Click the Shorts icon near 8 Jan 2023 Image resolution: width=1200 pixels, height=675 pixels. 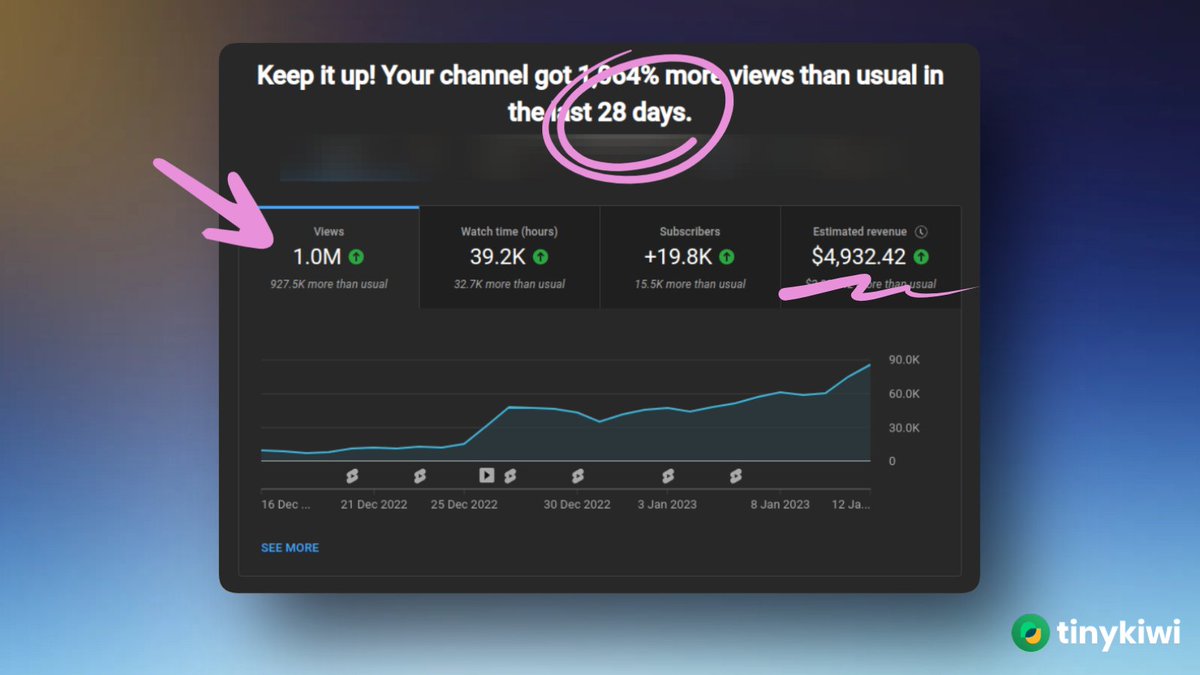point(736,476)
